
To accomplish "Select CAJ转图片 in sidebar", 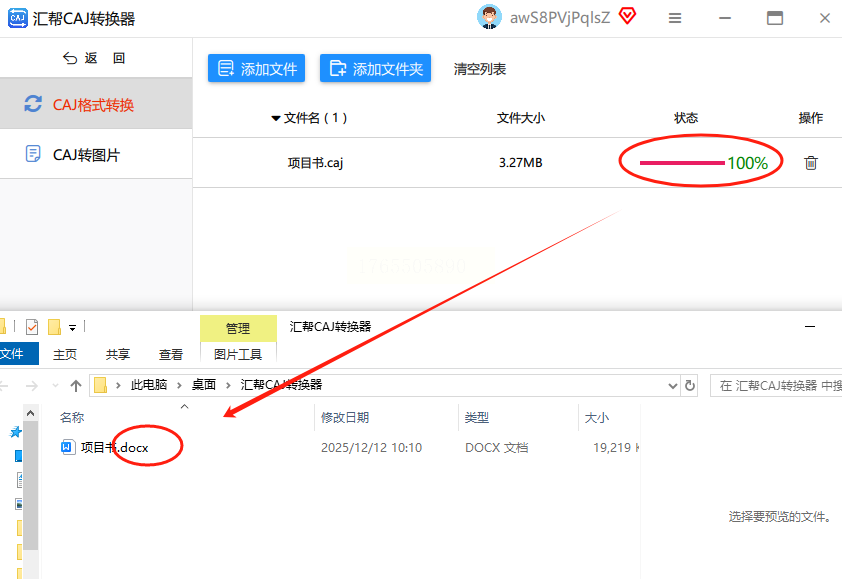I will [x=96, y=155].
